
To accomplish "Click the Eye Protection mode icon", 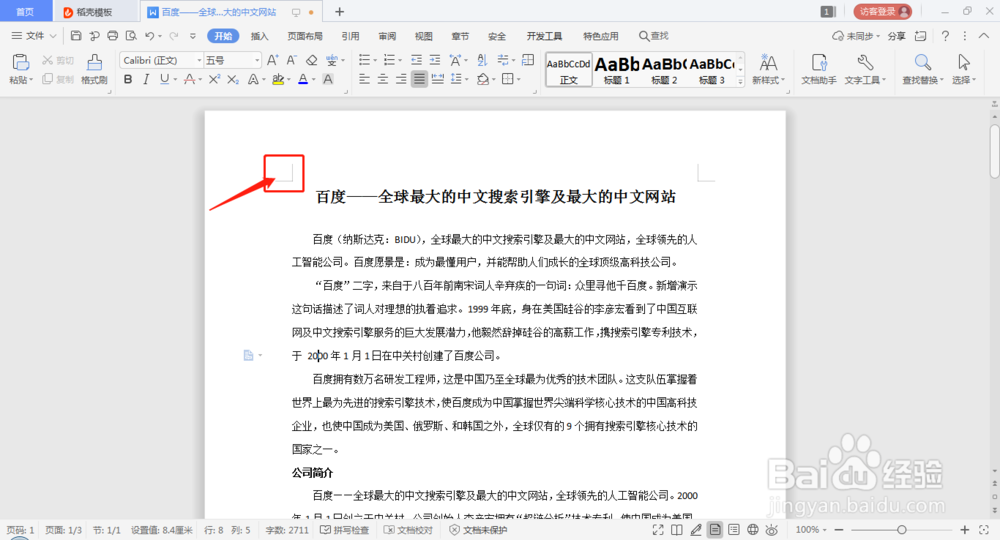I will coord(772,529).
